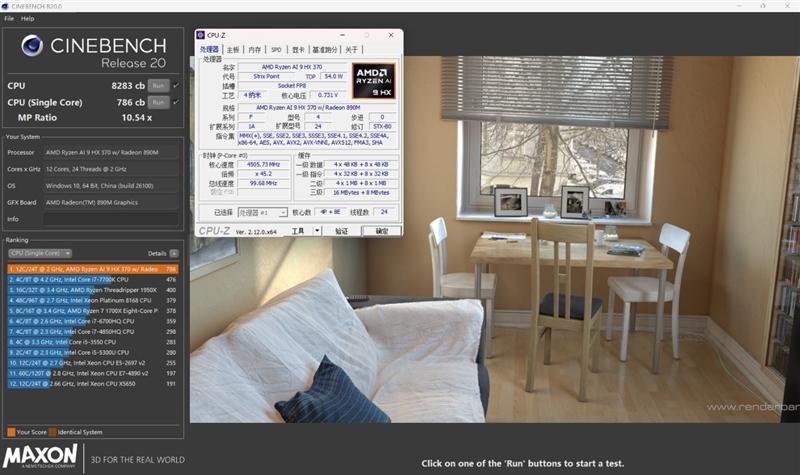Toggle the ranking Details button
This screenshot has height=475, width=800.
click(x=173, y=253)
